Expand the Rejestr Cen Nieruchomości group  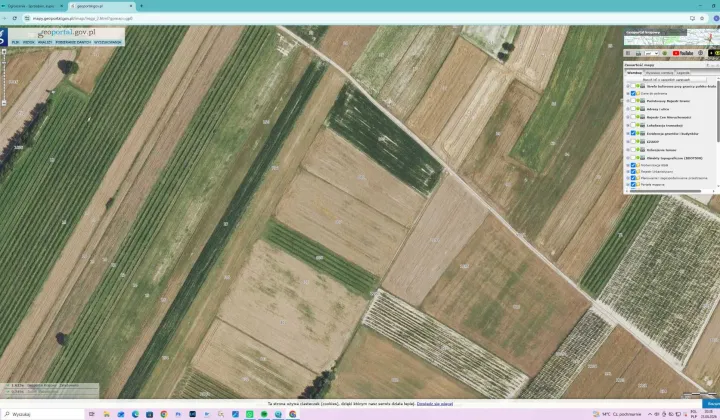pos(628,117)
